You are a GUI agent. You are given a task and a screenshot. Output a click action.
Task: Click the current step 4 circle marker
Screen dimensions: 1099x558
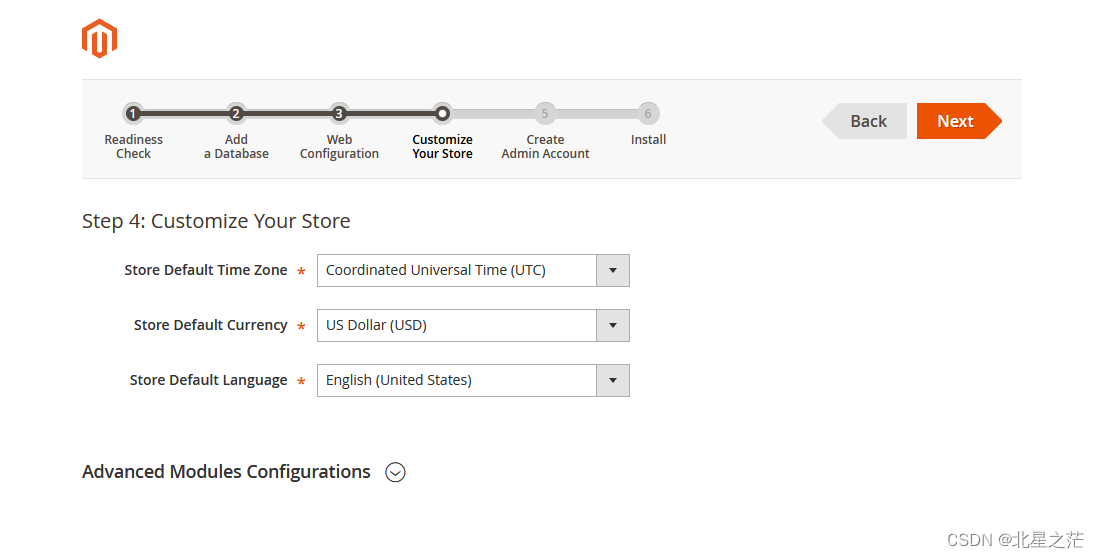[x=442, y=114]
